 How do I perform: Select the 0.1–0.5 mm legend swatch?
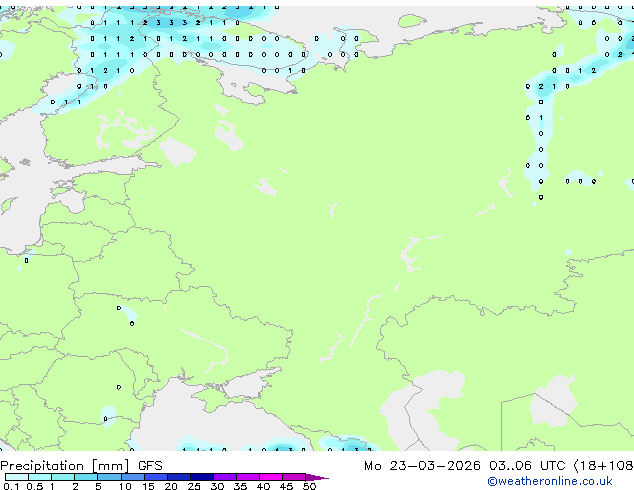[17, 477]
